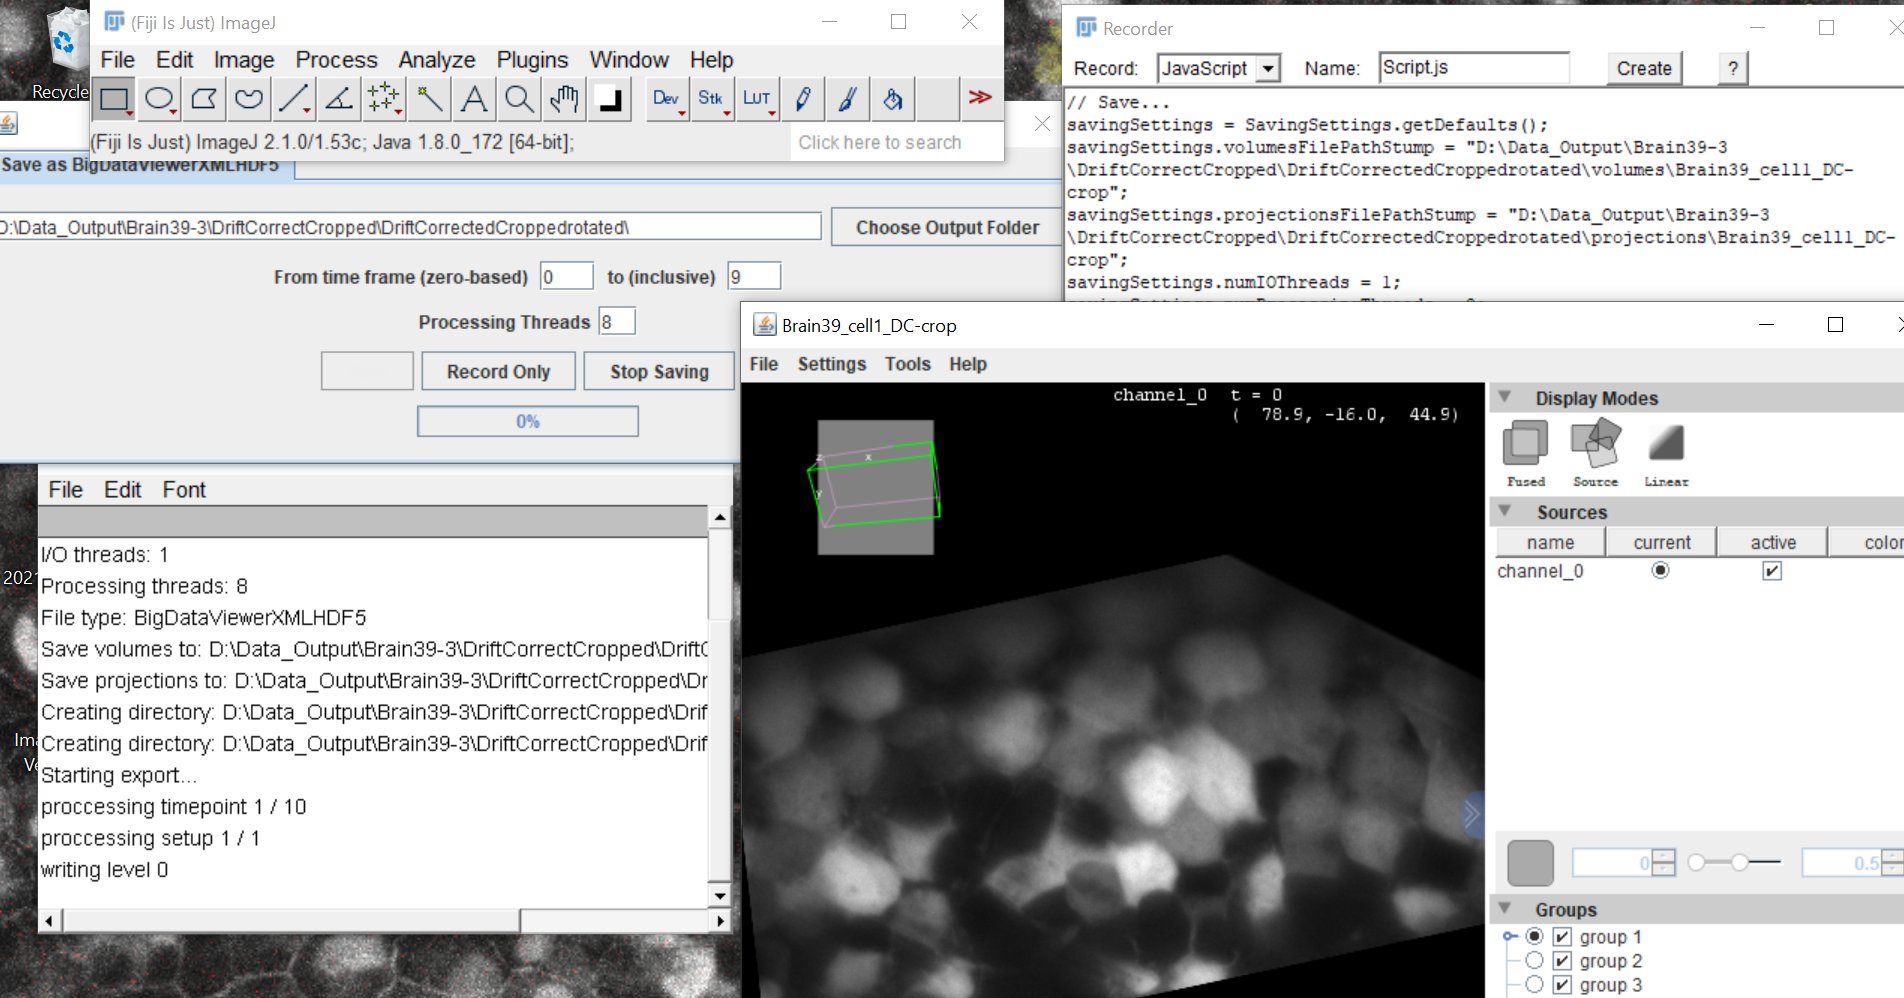Viewport: 1904px width, 998px height.
Task: Collapse the Sources section
Action: (x=1505, y=511)
